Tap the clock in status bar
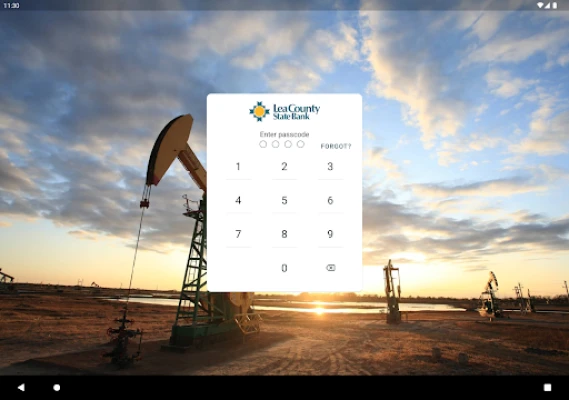Image resolution: width=569 pixels, height=400 pixels. 11,5
